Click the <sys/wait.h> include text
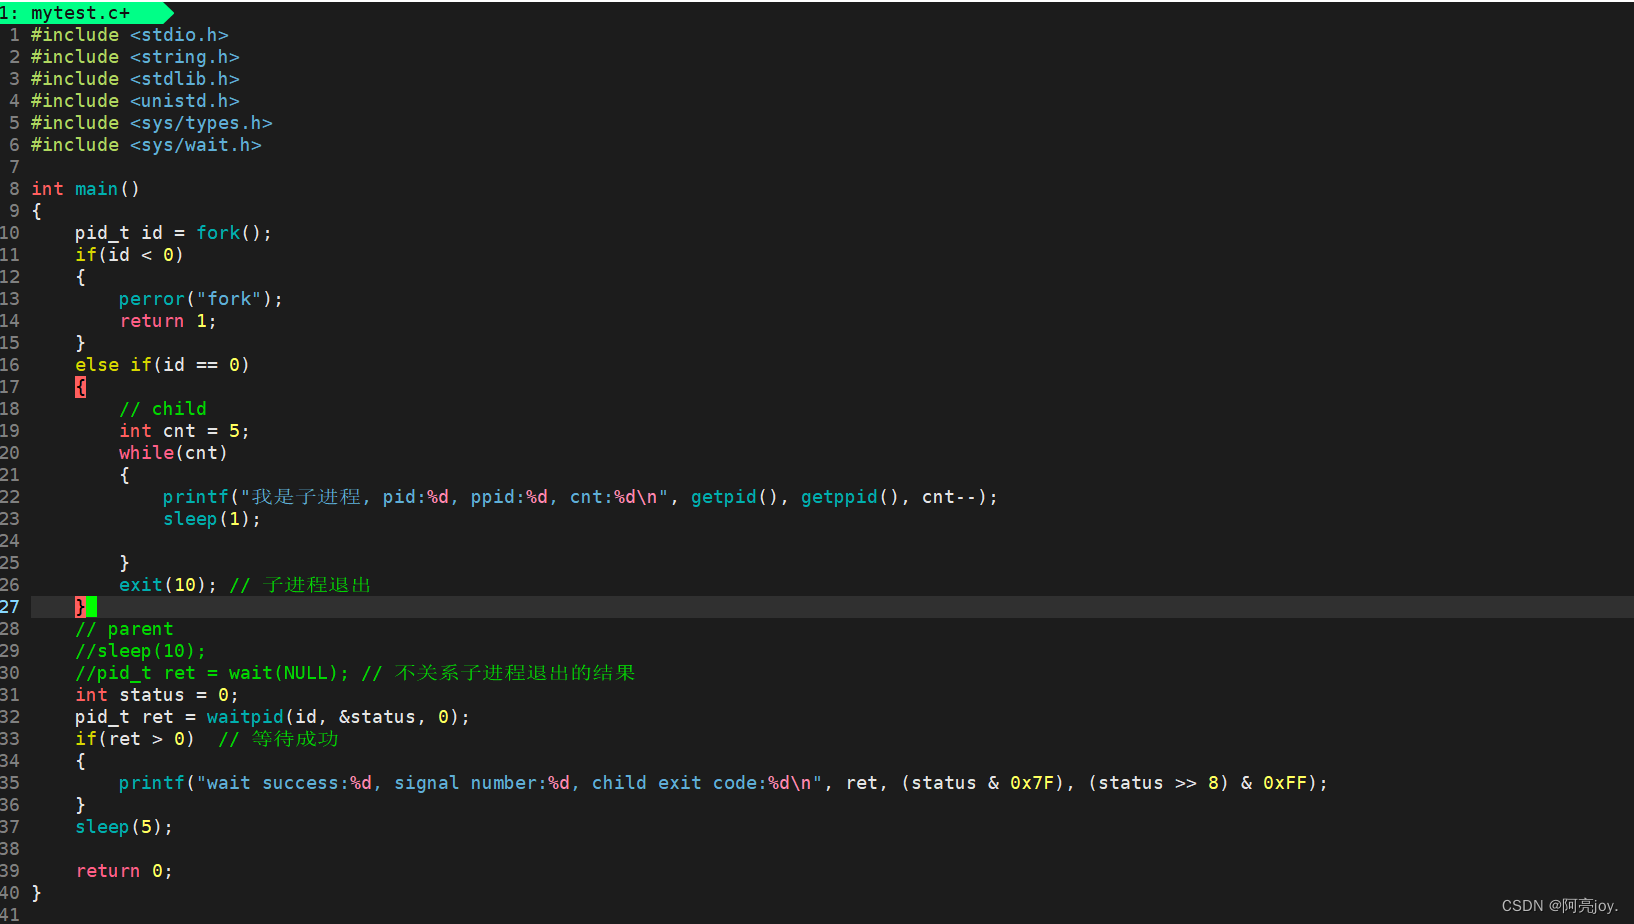This screenshot has width=1634, height=924. coord(196,145)
